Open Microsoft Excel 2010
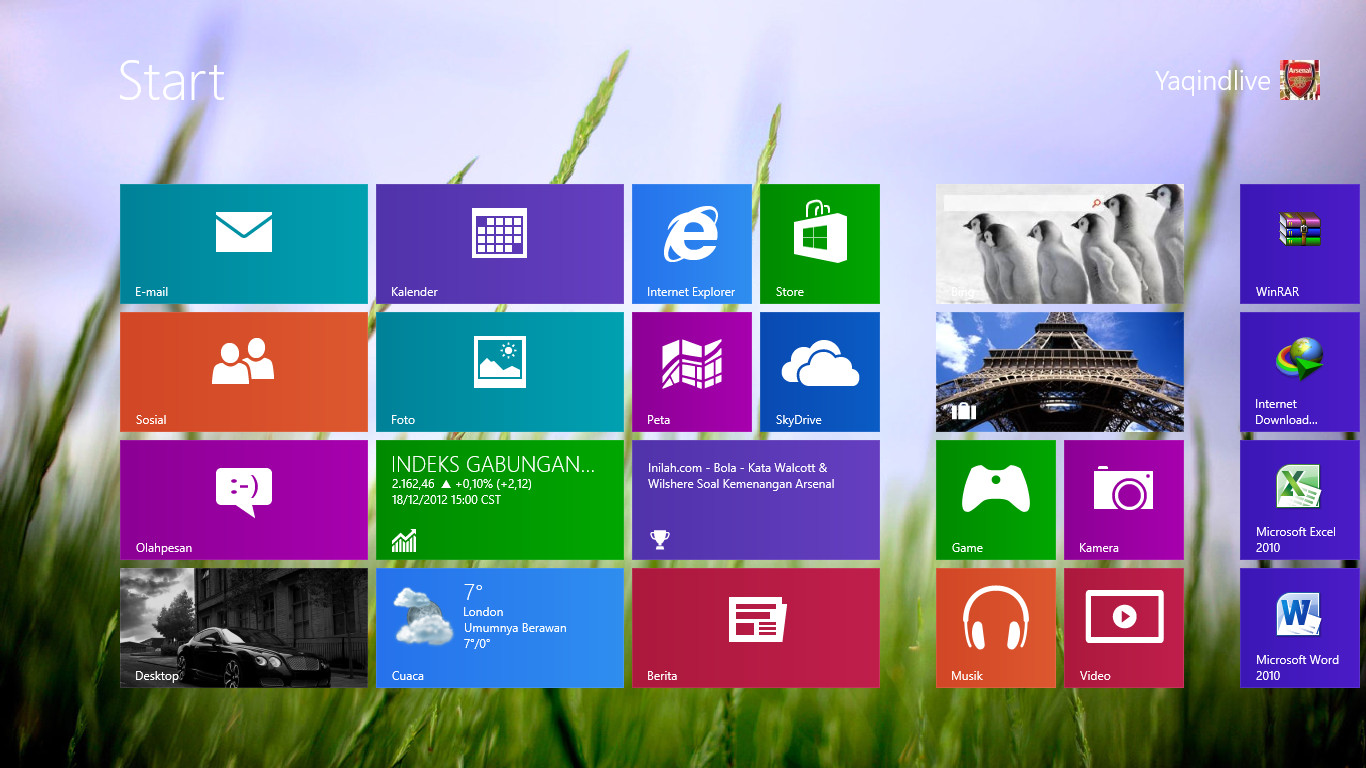This screenshot has height=768, width=1366. pos(1299,500)
